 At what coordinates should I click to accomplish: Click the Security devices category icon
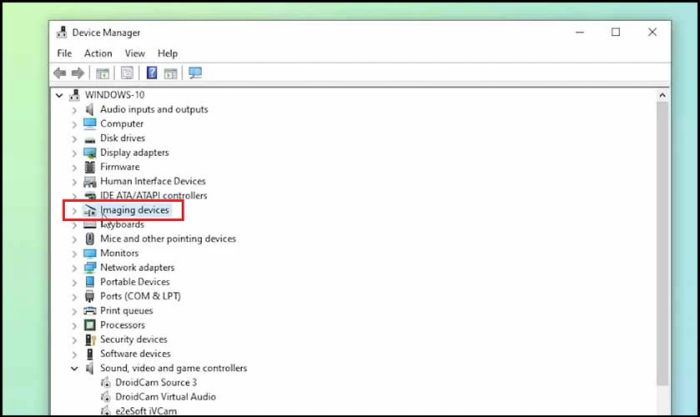tap(90, 339)
